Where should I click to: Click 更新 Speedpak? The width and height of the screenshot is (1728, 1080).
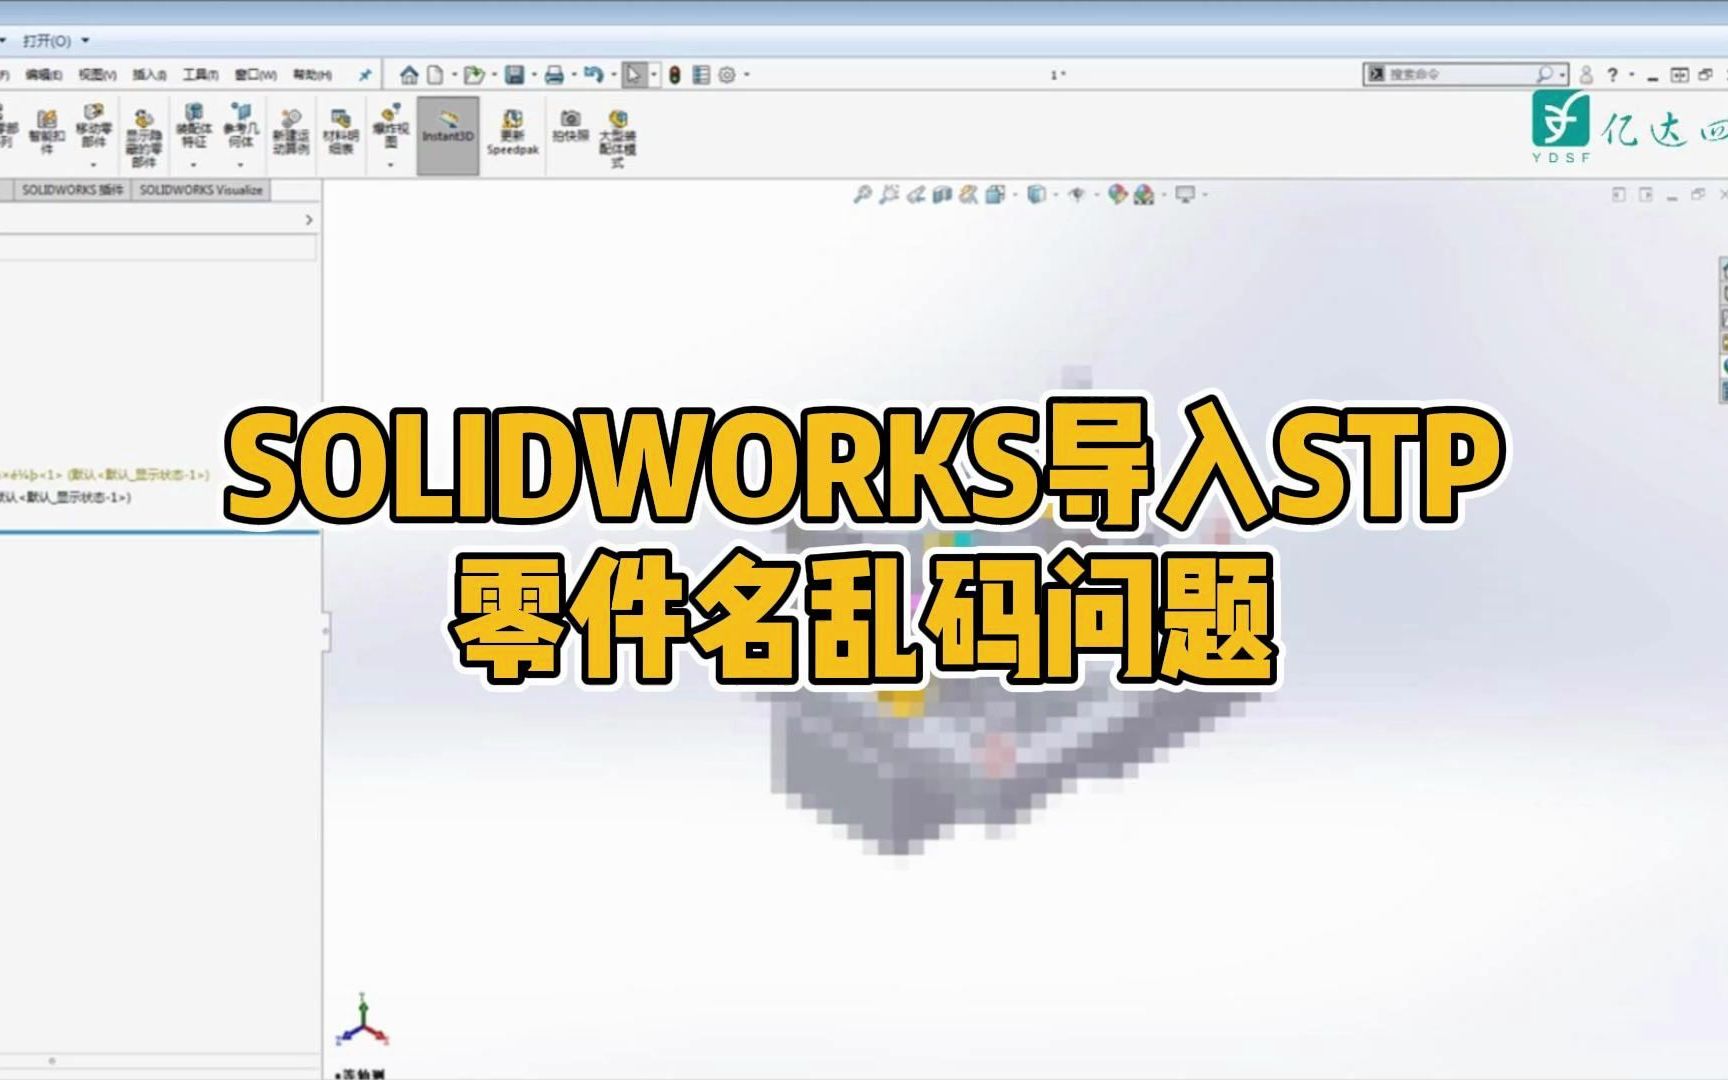pos(513,133)
